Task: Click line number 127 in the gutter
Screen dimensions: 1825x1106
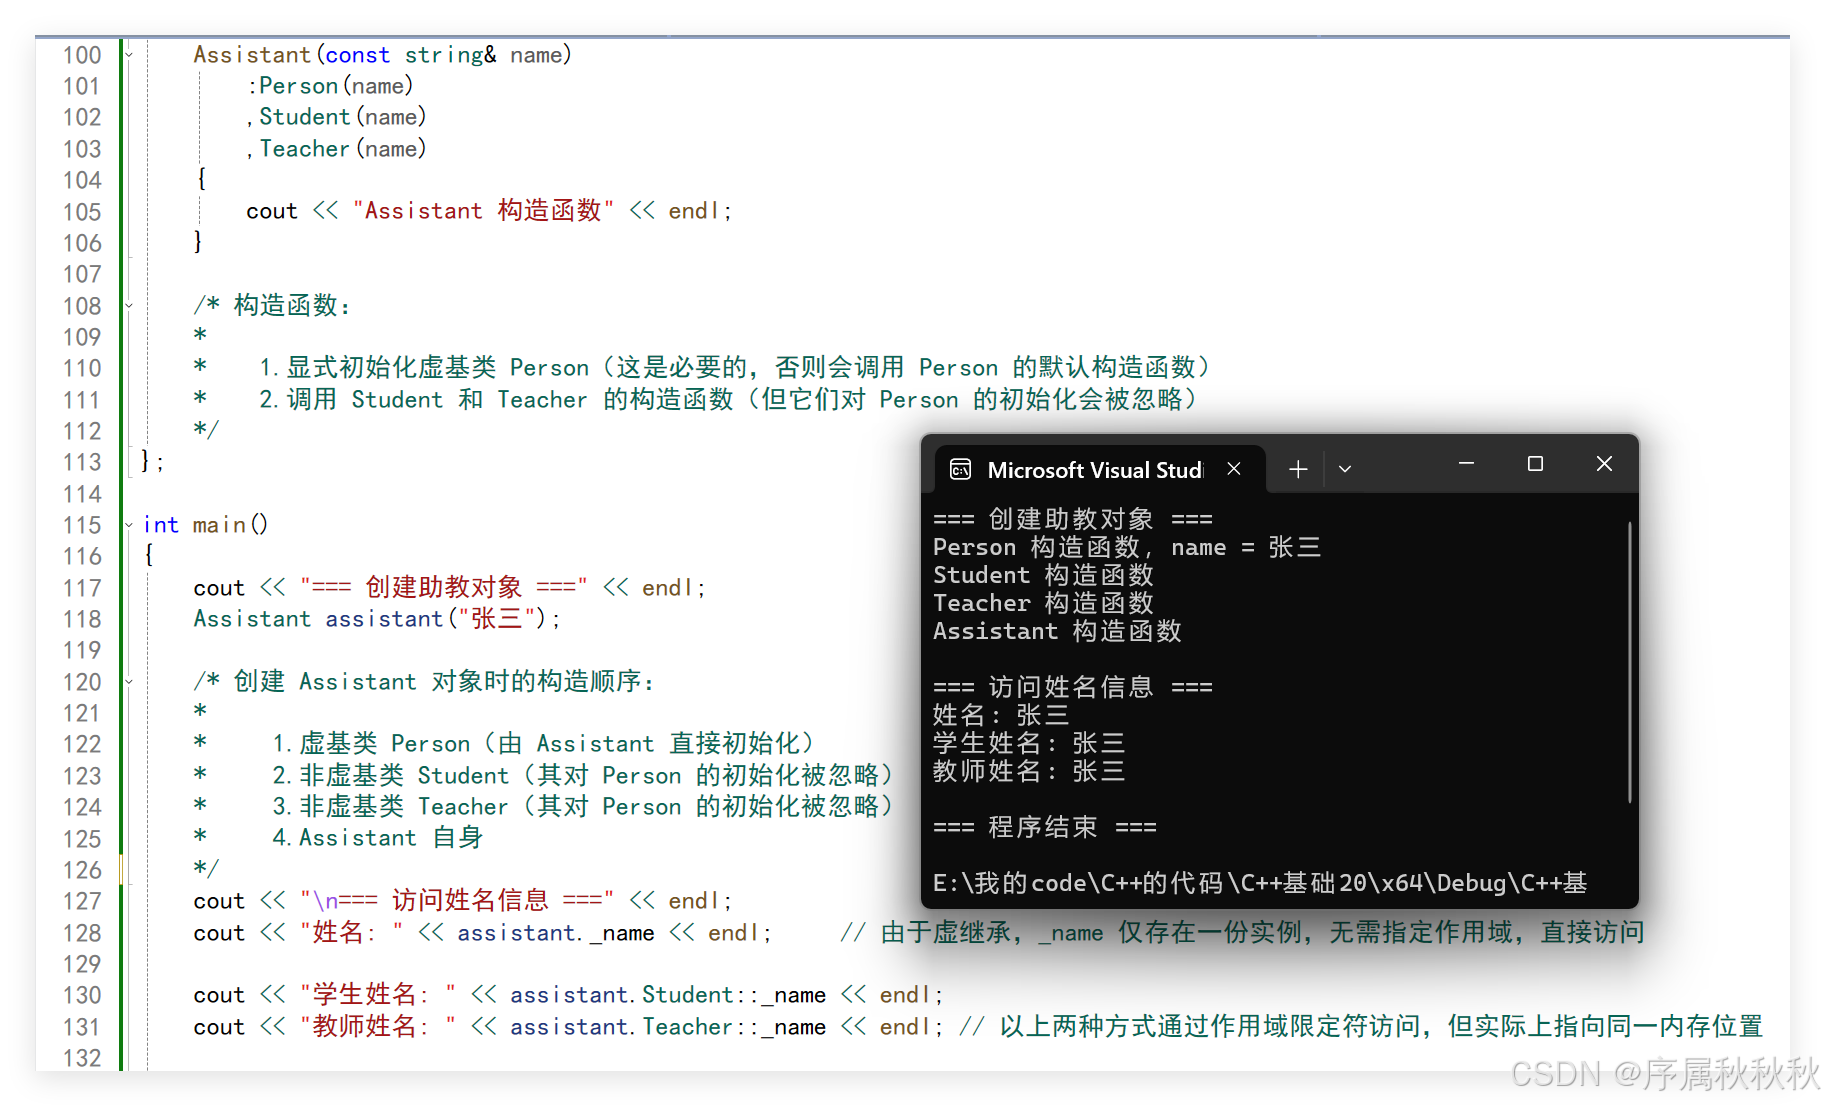Action: click(82, 901)
